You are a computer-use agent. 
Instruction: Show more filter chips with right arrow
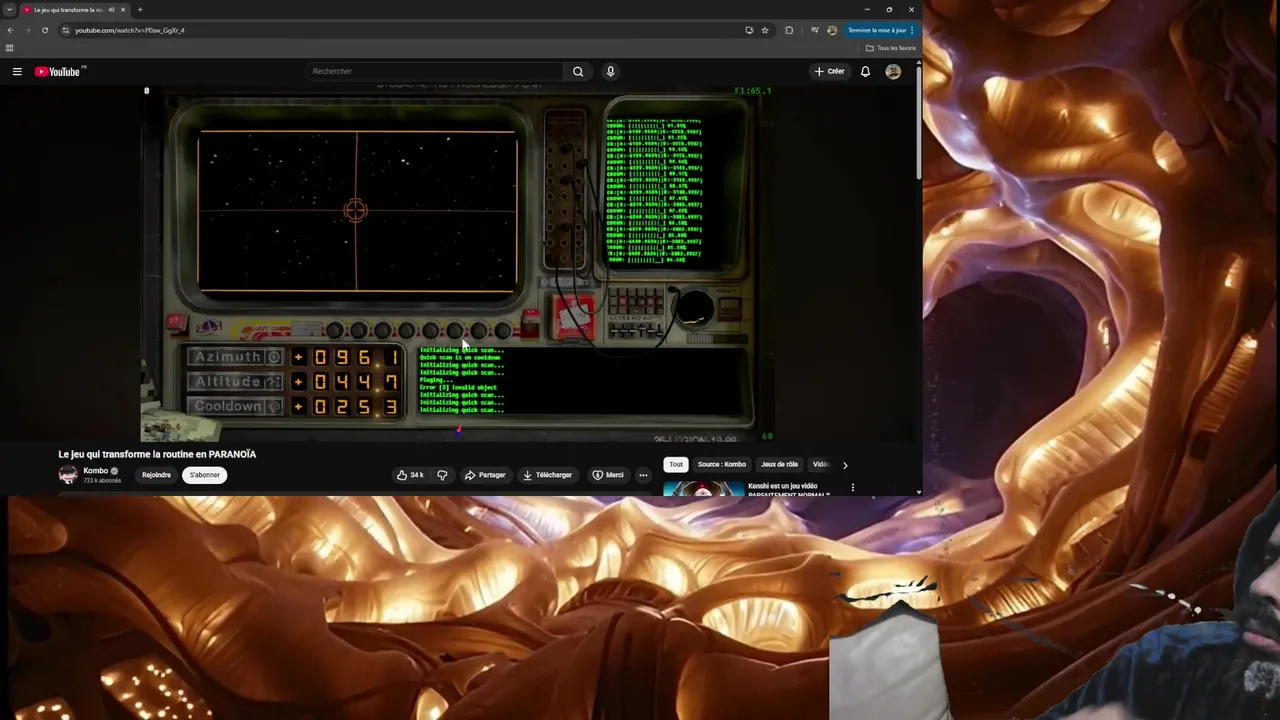click(845, 465)
